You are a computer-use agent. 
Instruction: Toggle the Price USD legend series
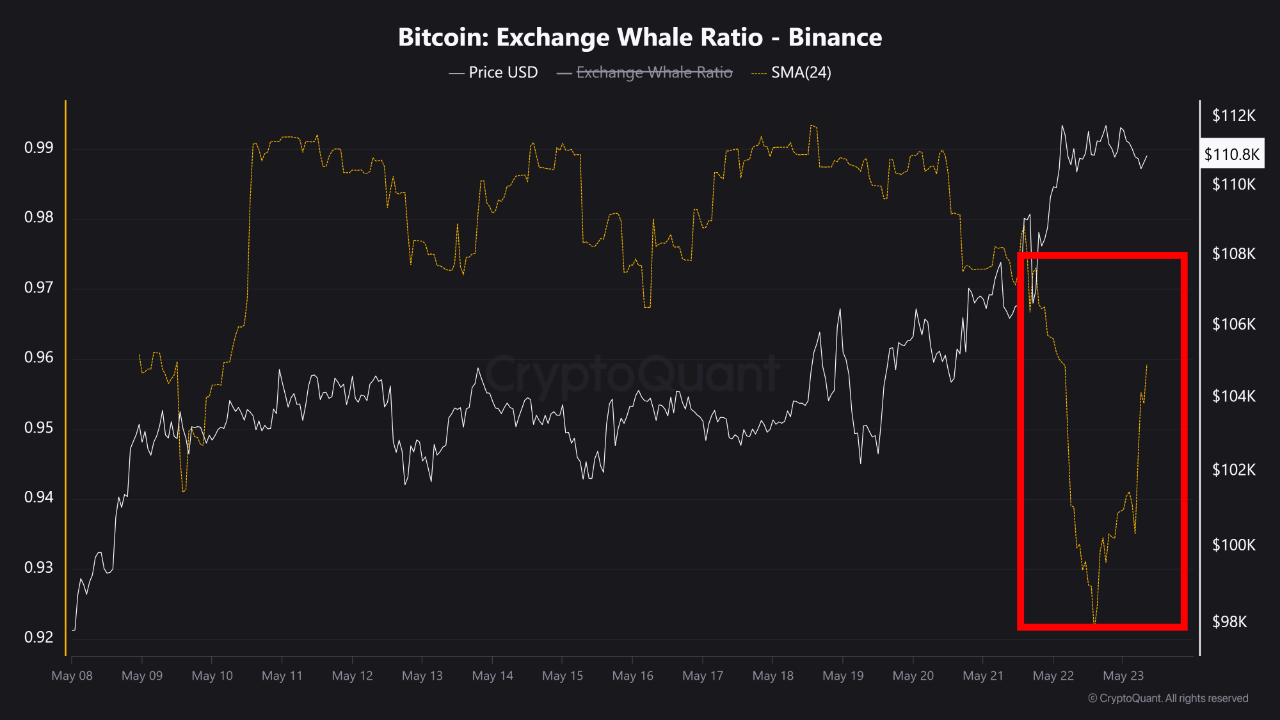503,72
